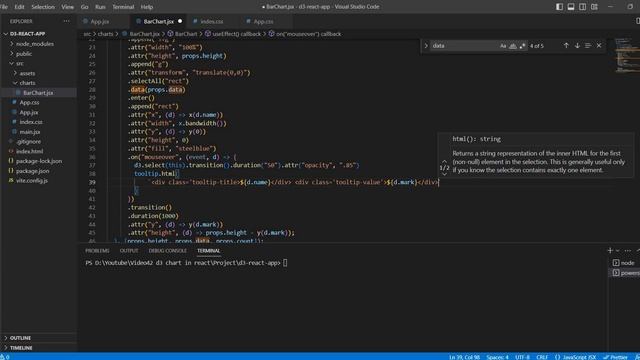
Task: Click the find input containing "data"
Action: [x=464, y=46]
